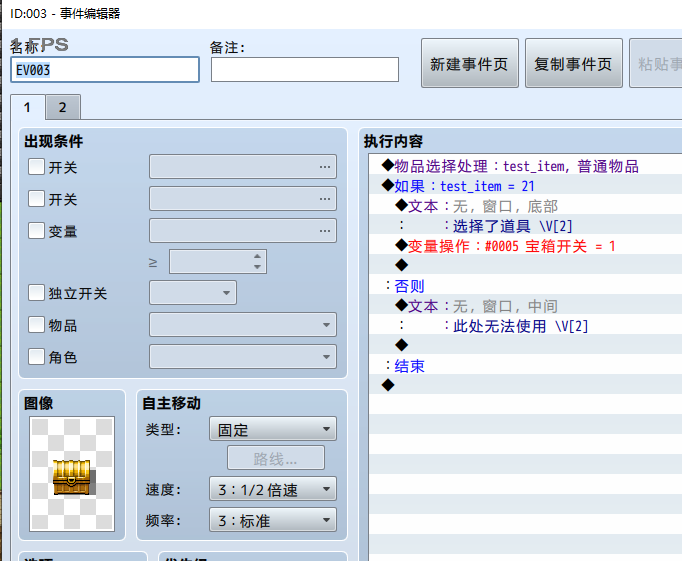Screen dimensions: 682x561
Task: Tick the 变量 condition checkbox
Action: point(36,230)
